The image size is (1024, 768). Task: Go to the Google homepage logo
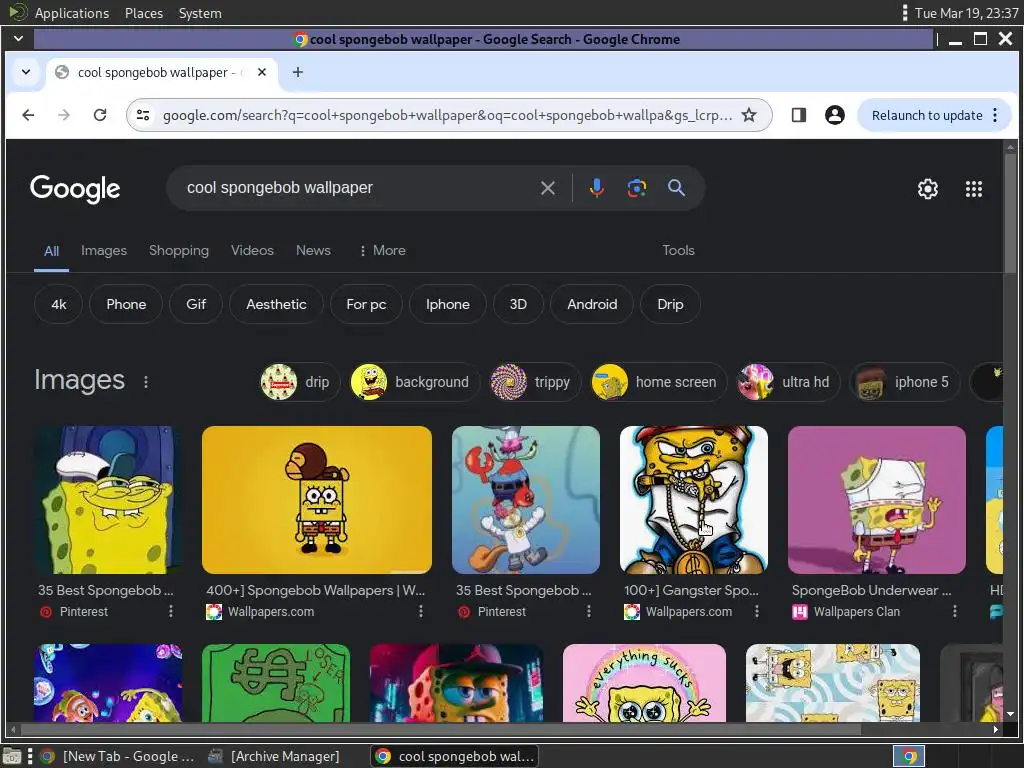(x=75, y=189)
